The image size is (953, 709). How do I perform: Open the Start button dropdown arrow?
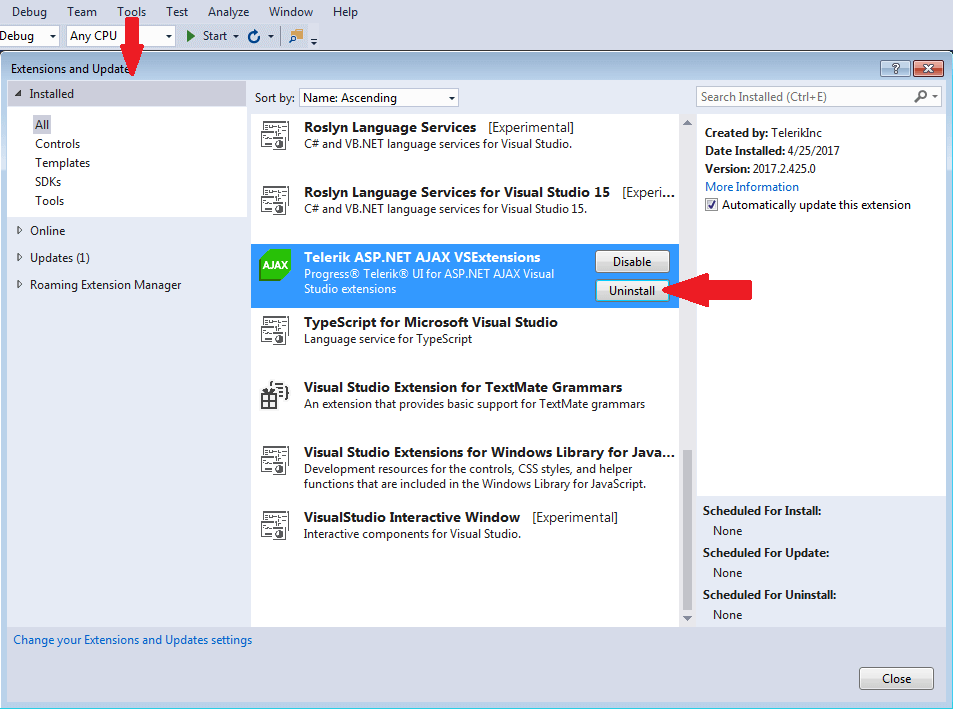click(236, 36)
